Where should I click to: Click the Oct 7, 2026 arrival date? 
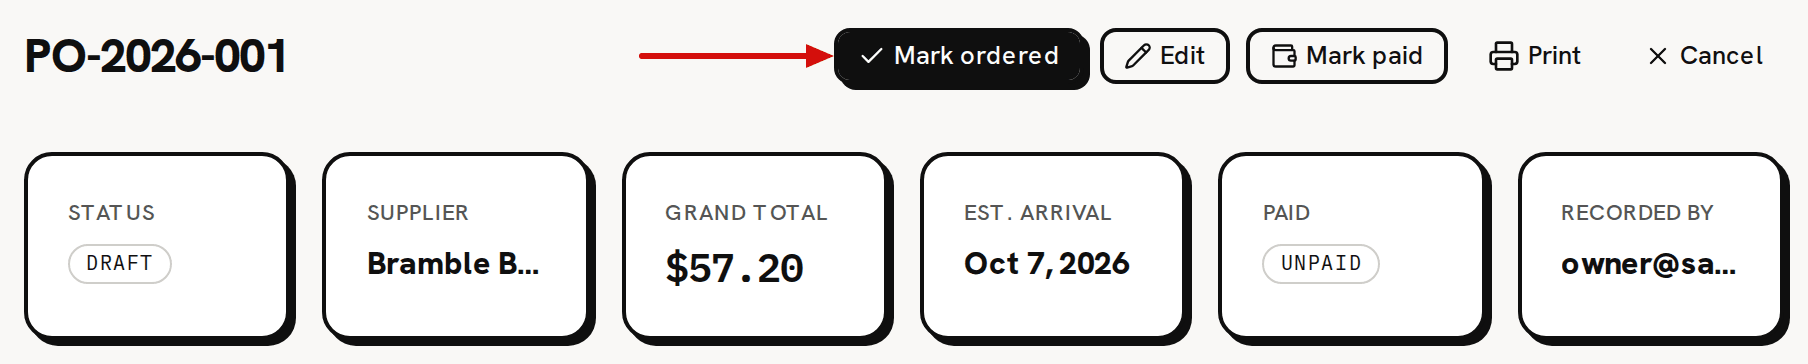[1047, 263]
